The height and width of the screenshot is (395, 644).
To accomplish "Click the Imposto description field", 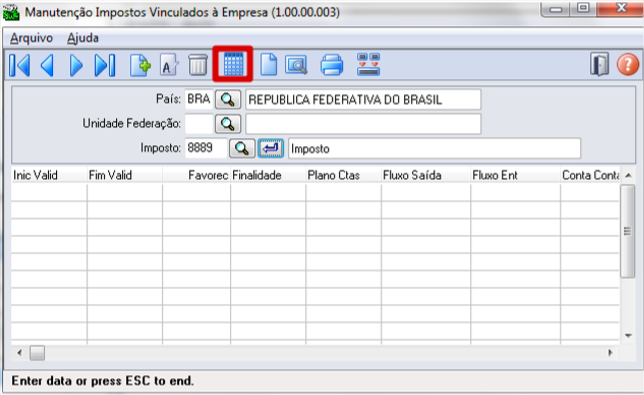I will (434, 148).
